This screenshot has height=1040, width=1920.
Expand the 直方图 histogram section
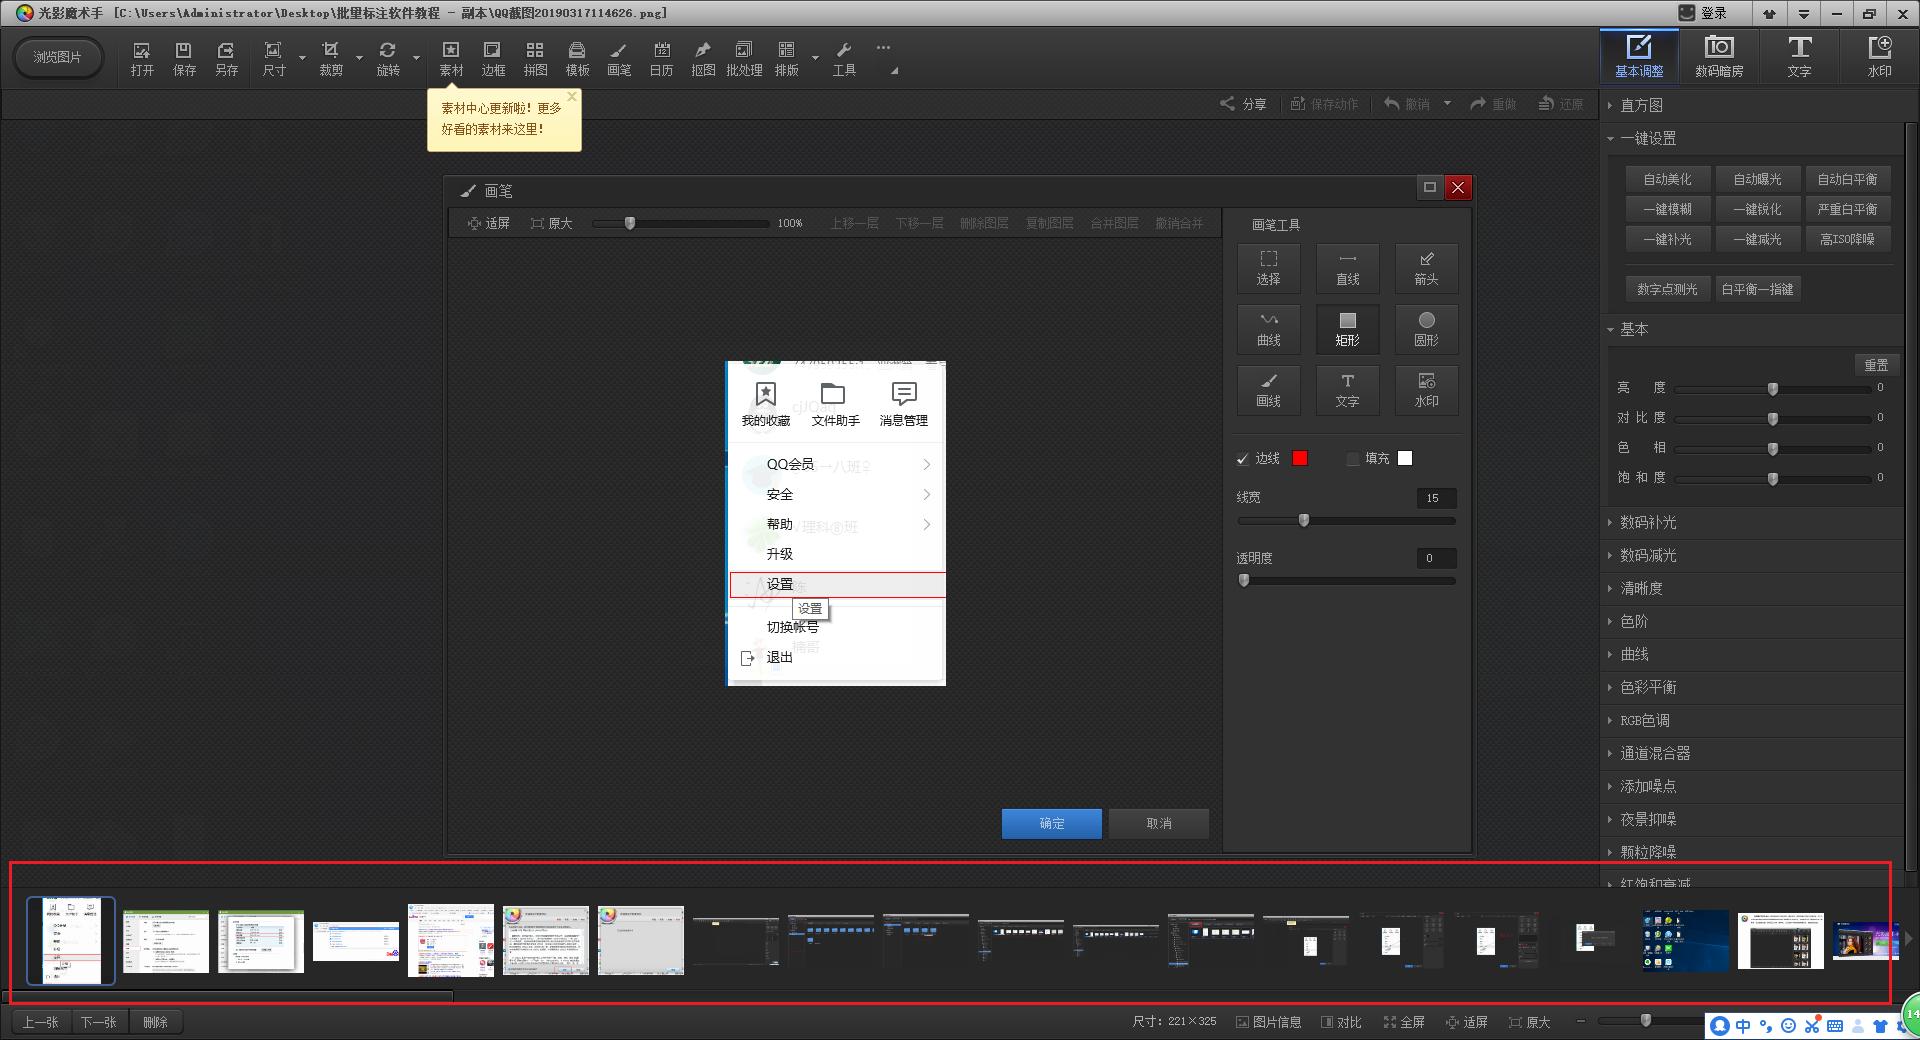point(1641,105)
